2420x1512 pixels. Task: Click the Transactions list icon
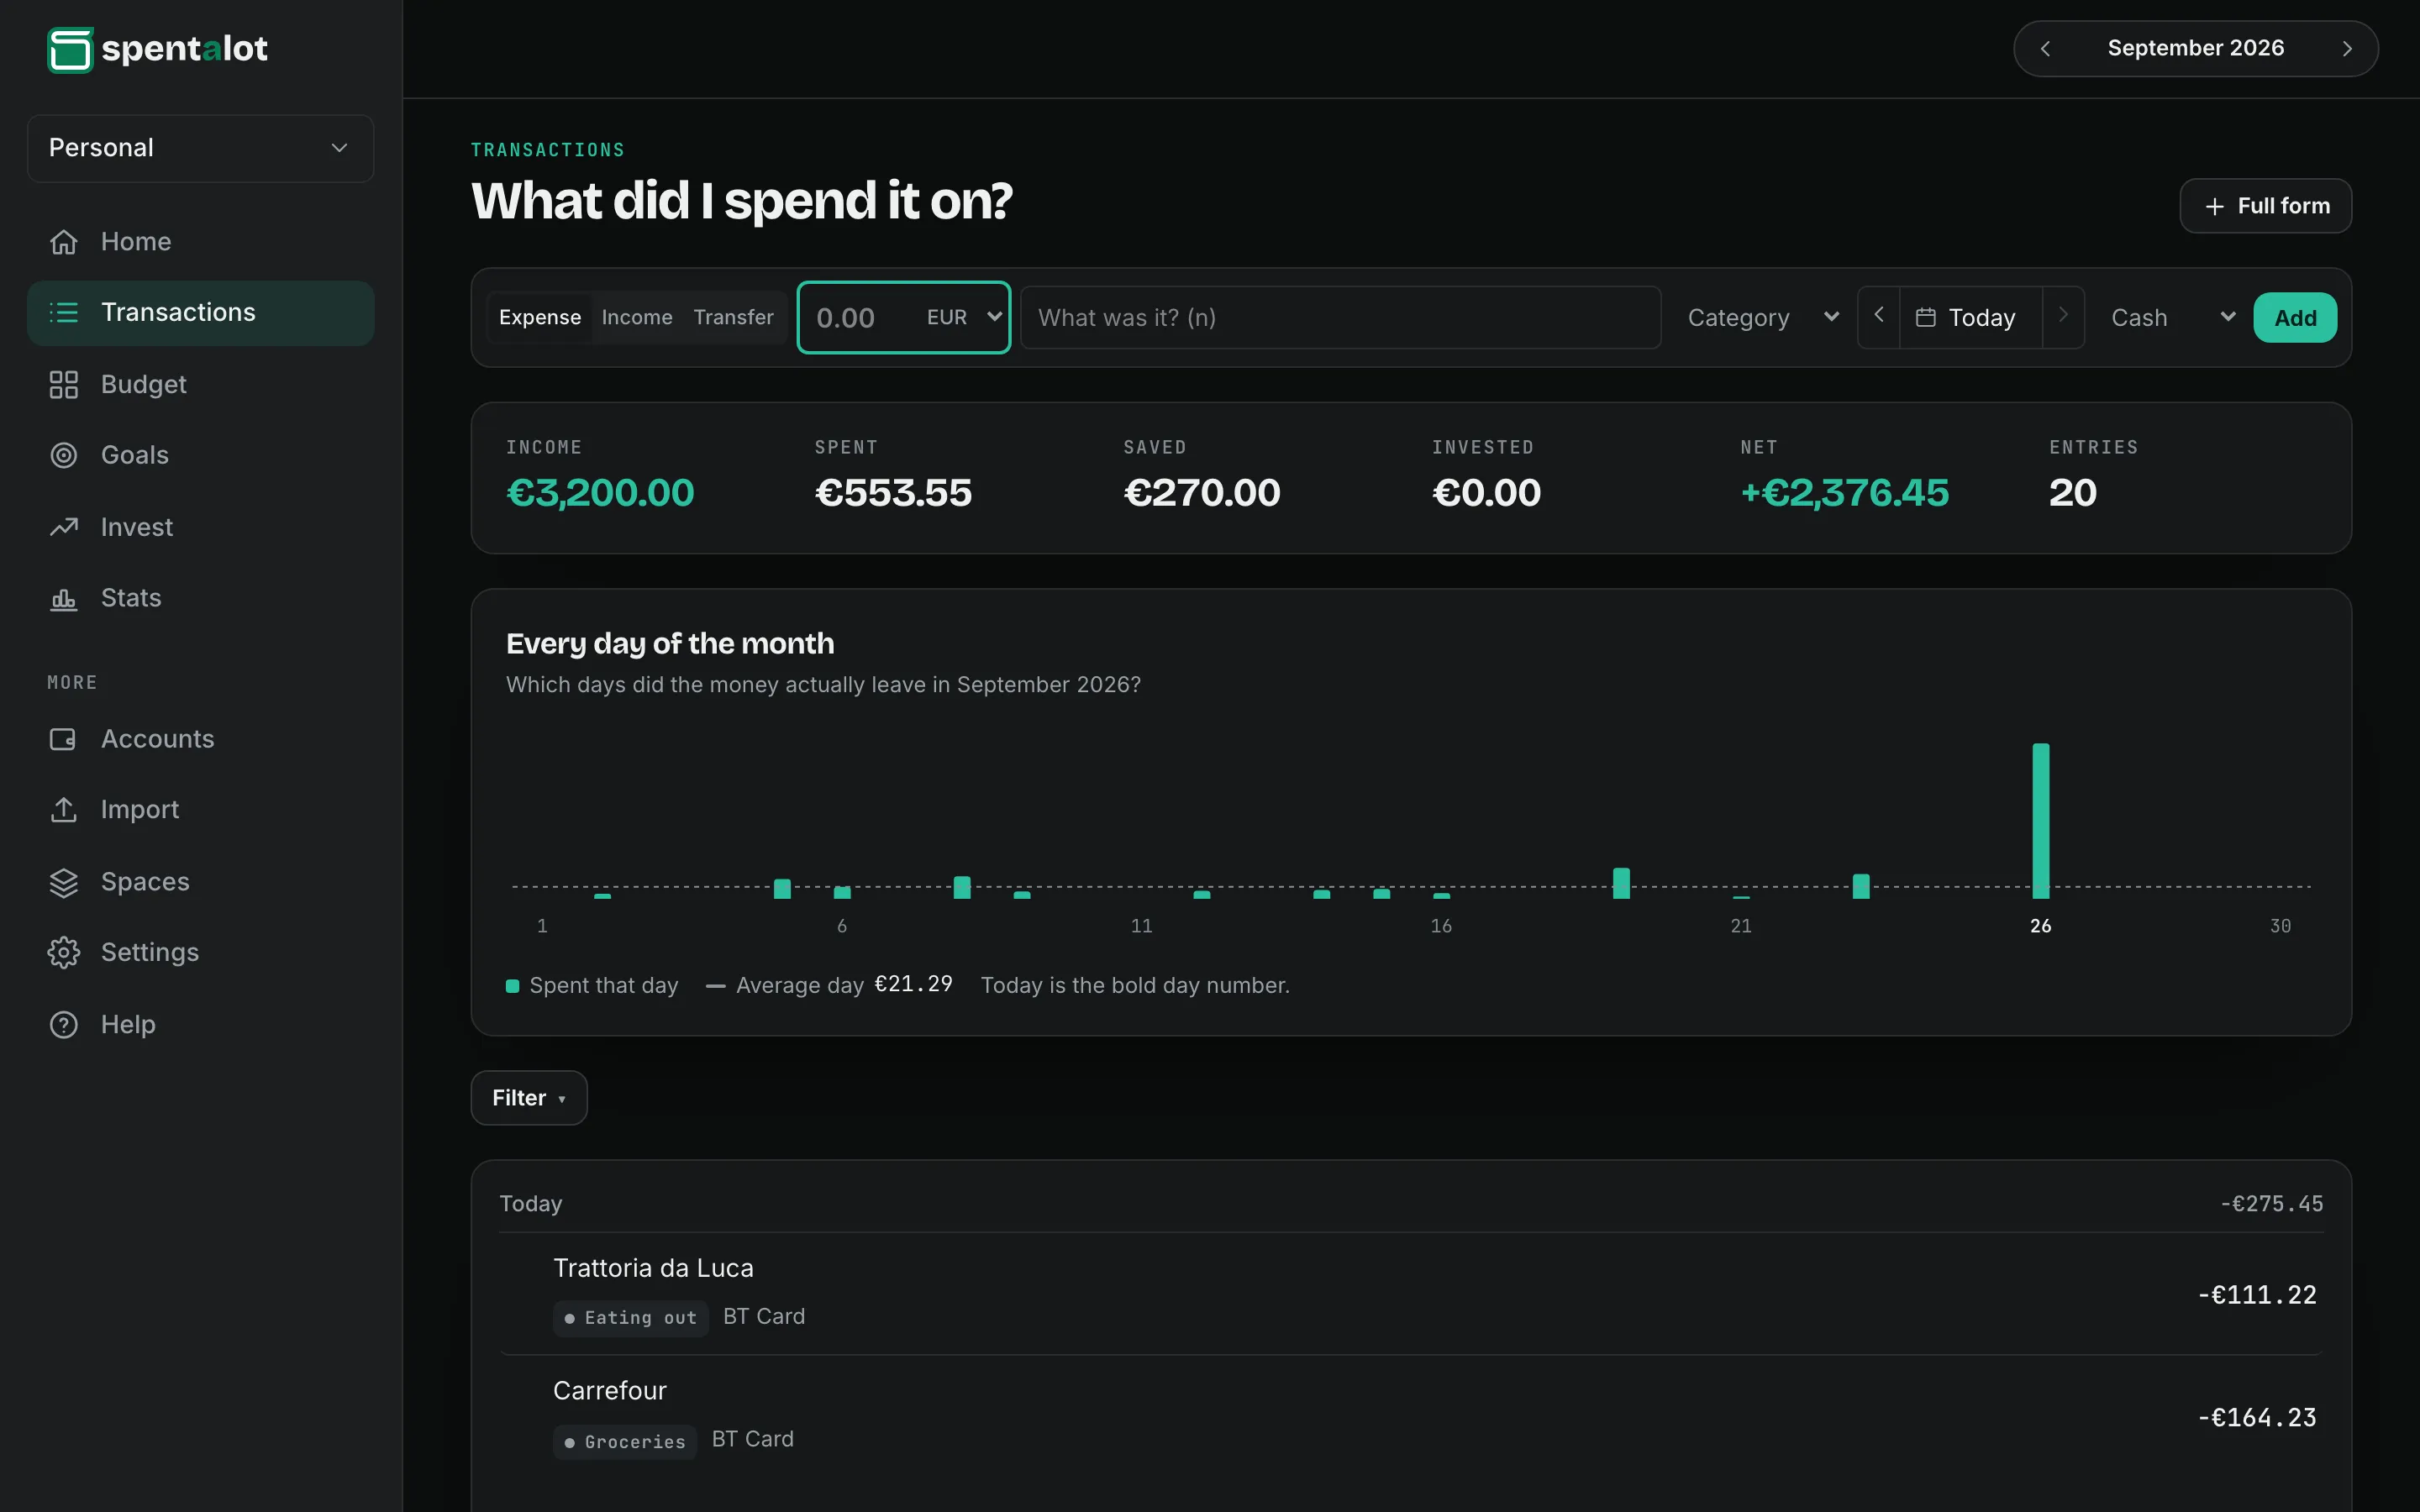coord(64,313)
